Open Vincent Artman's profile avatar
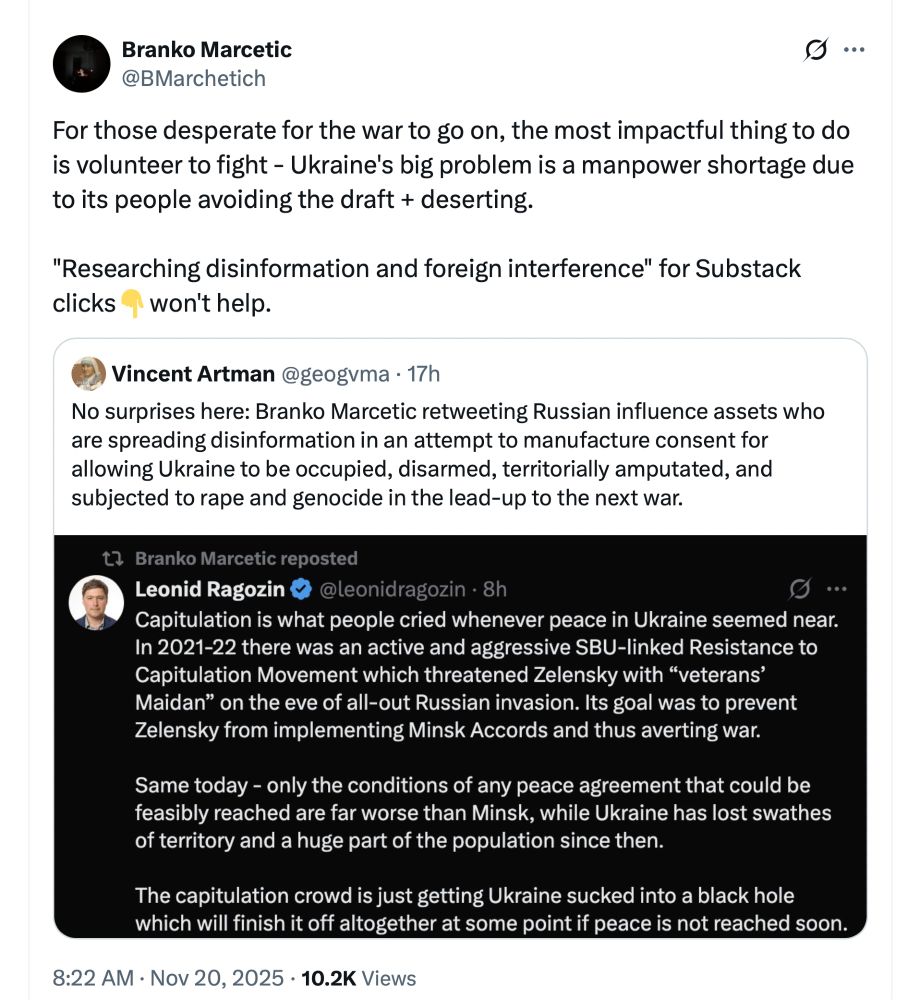Image resolution: width=907 pixels, height=1000 pixels. (89, 373)
